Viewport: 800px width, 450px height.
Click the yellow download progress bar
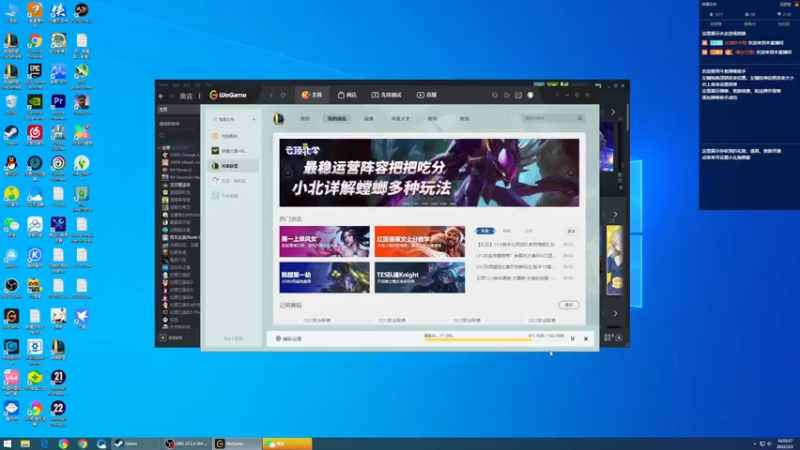tap(478, 340)
